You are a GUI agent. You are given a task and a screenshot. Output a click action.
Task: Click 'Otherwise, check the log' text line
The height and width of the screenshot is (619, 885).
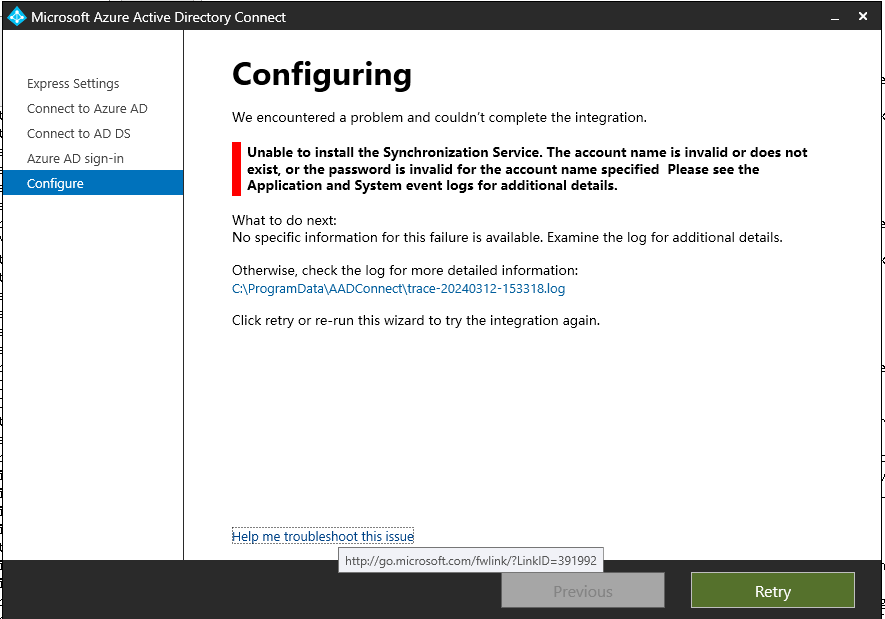[405, 270]
